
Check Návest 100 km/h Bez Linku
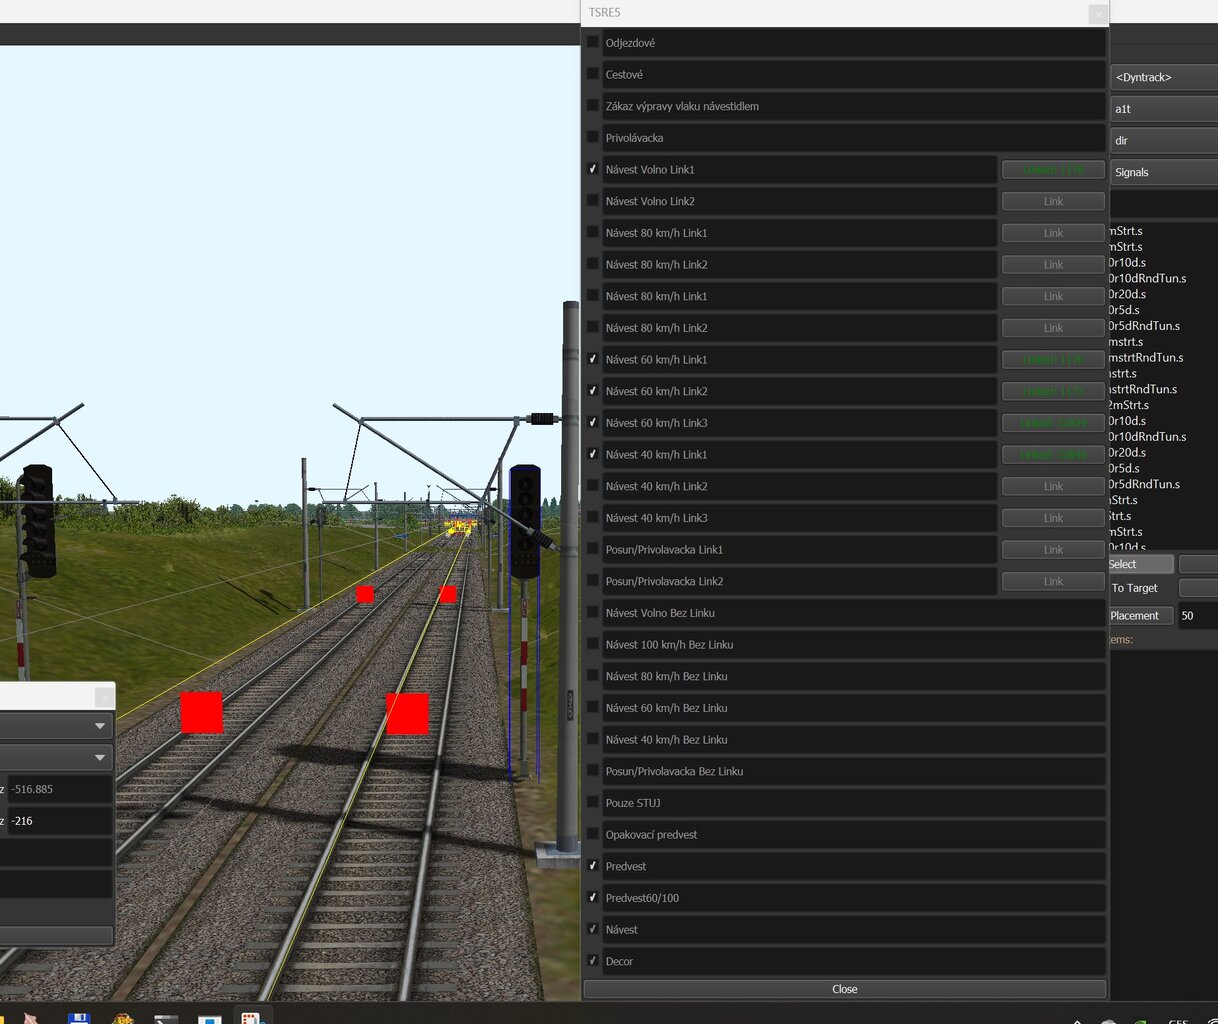coord(593,644)
